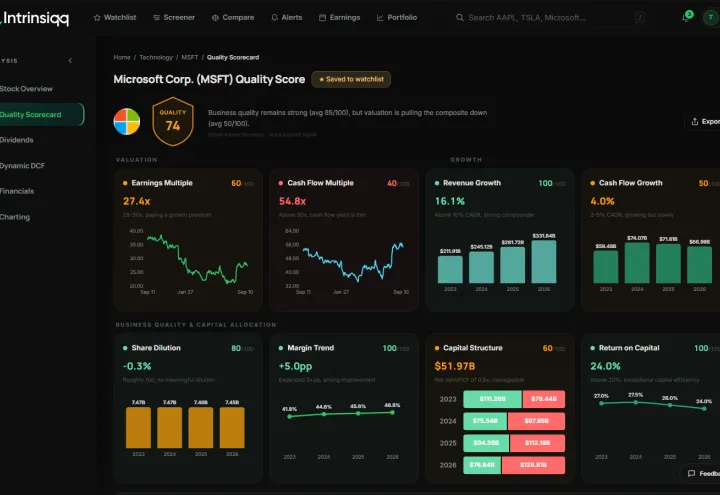The width and height of the screenshot is (720, 495).
Task: Open the Share Dilution card title
Action: [x=156, y=348]
